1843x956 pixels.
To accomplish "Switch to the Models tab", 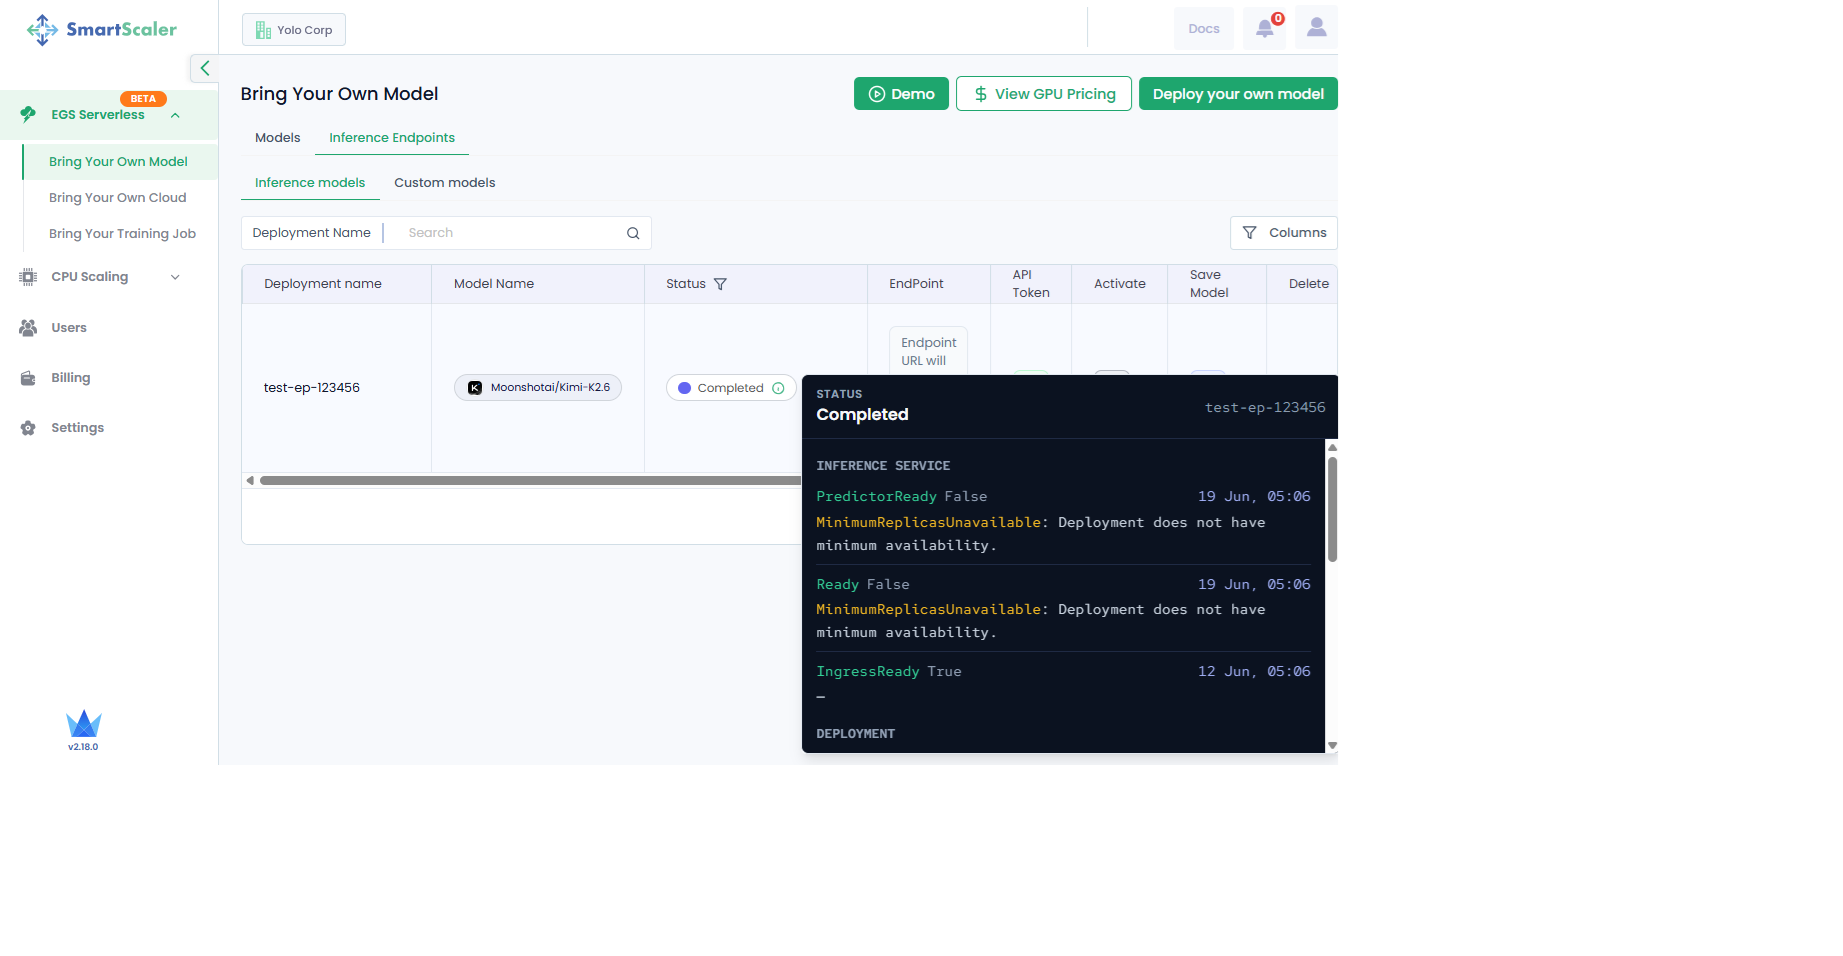I will tap(277, 138).
